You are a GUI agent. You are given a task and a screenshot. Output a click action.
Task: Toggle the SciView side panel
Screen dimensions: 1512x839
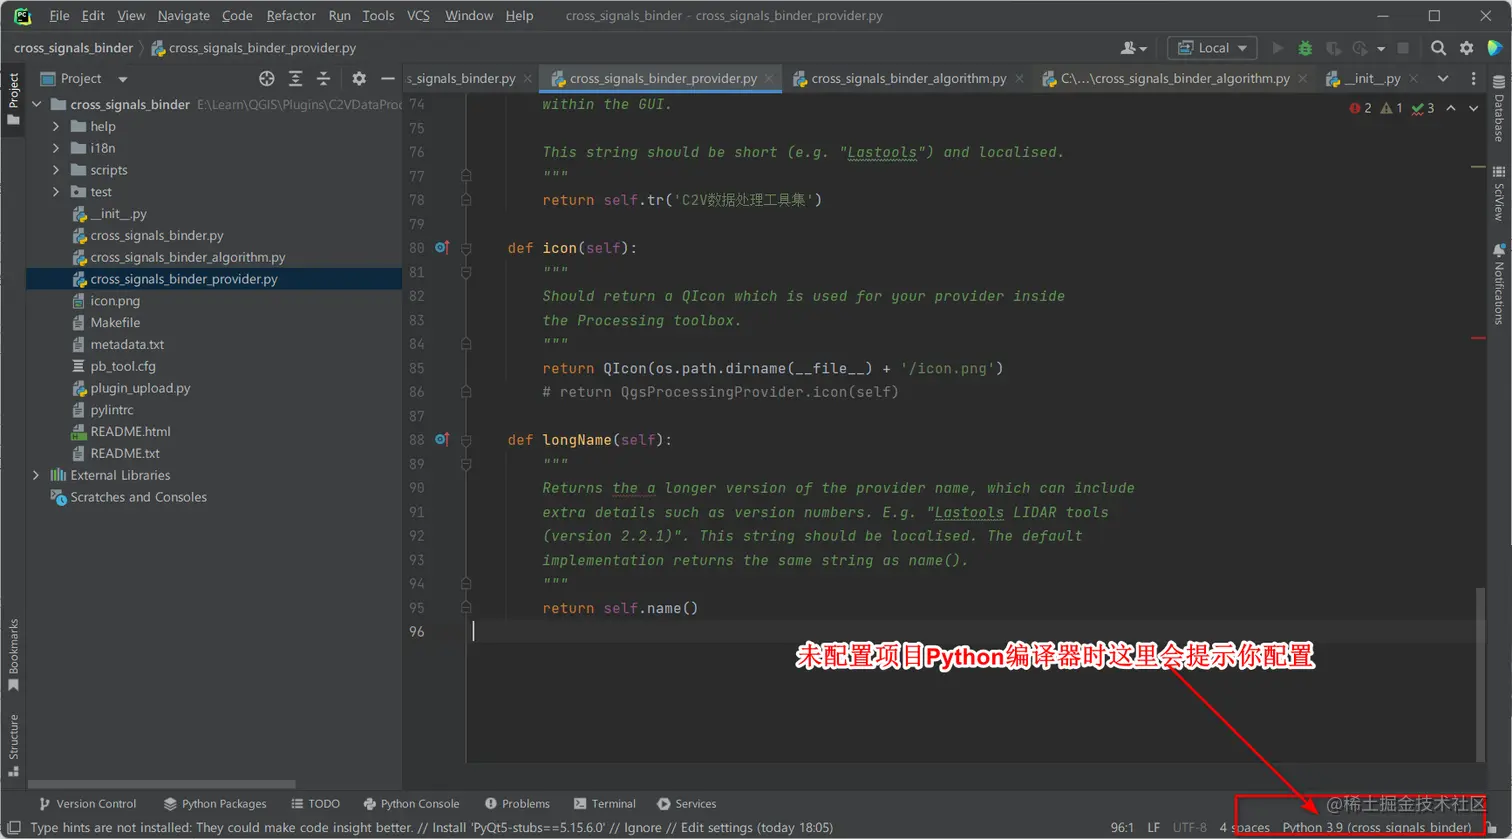click(x=1498, y=194)
